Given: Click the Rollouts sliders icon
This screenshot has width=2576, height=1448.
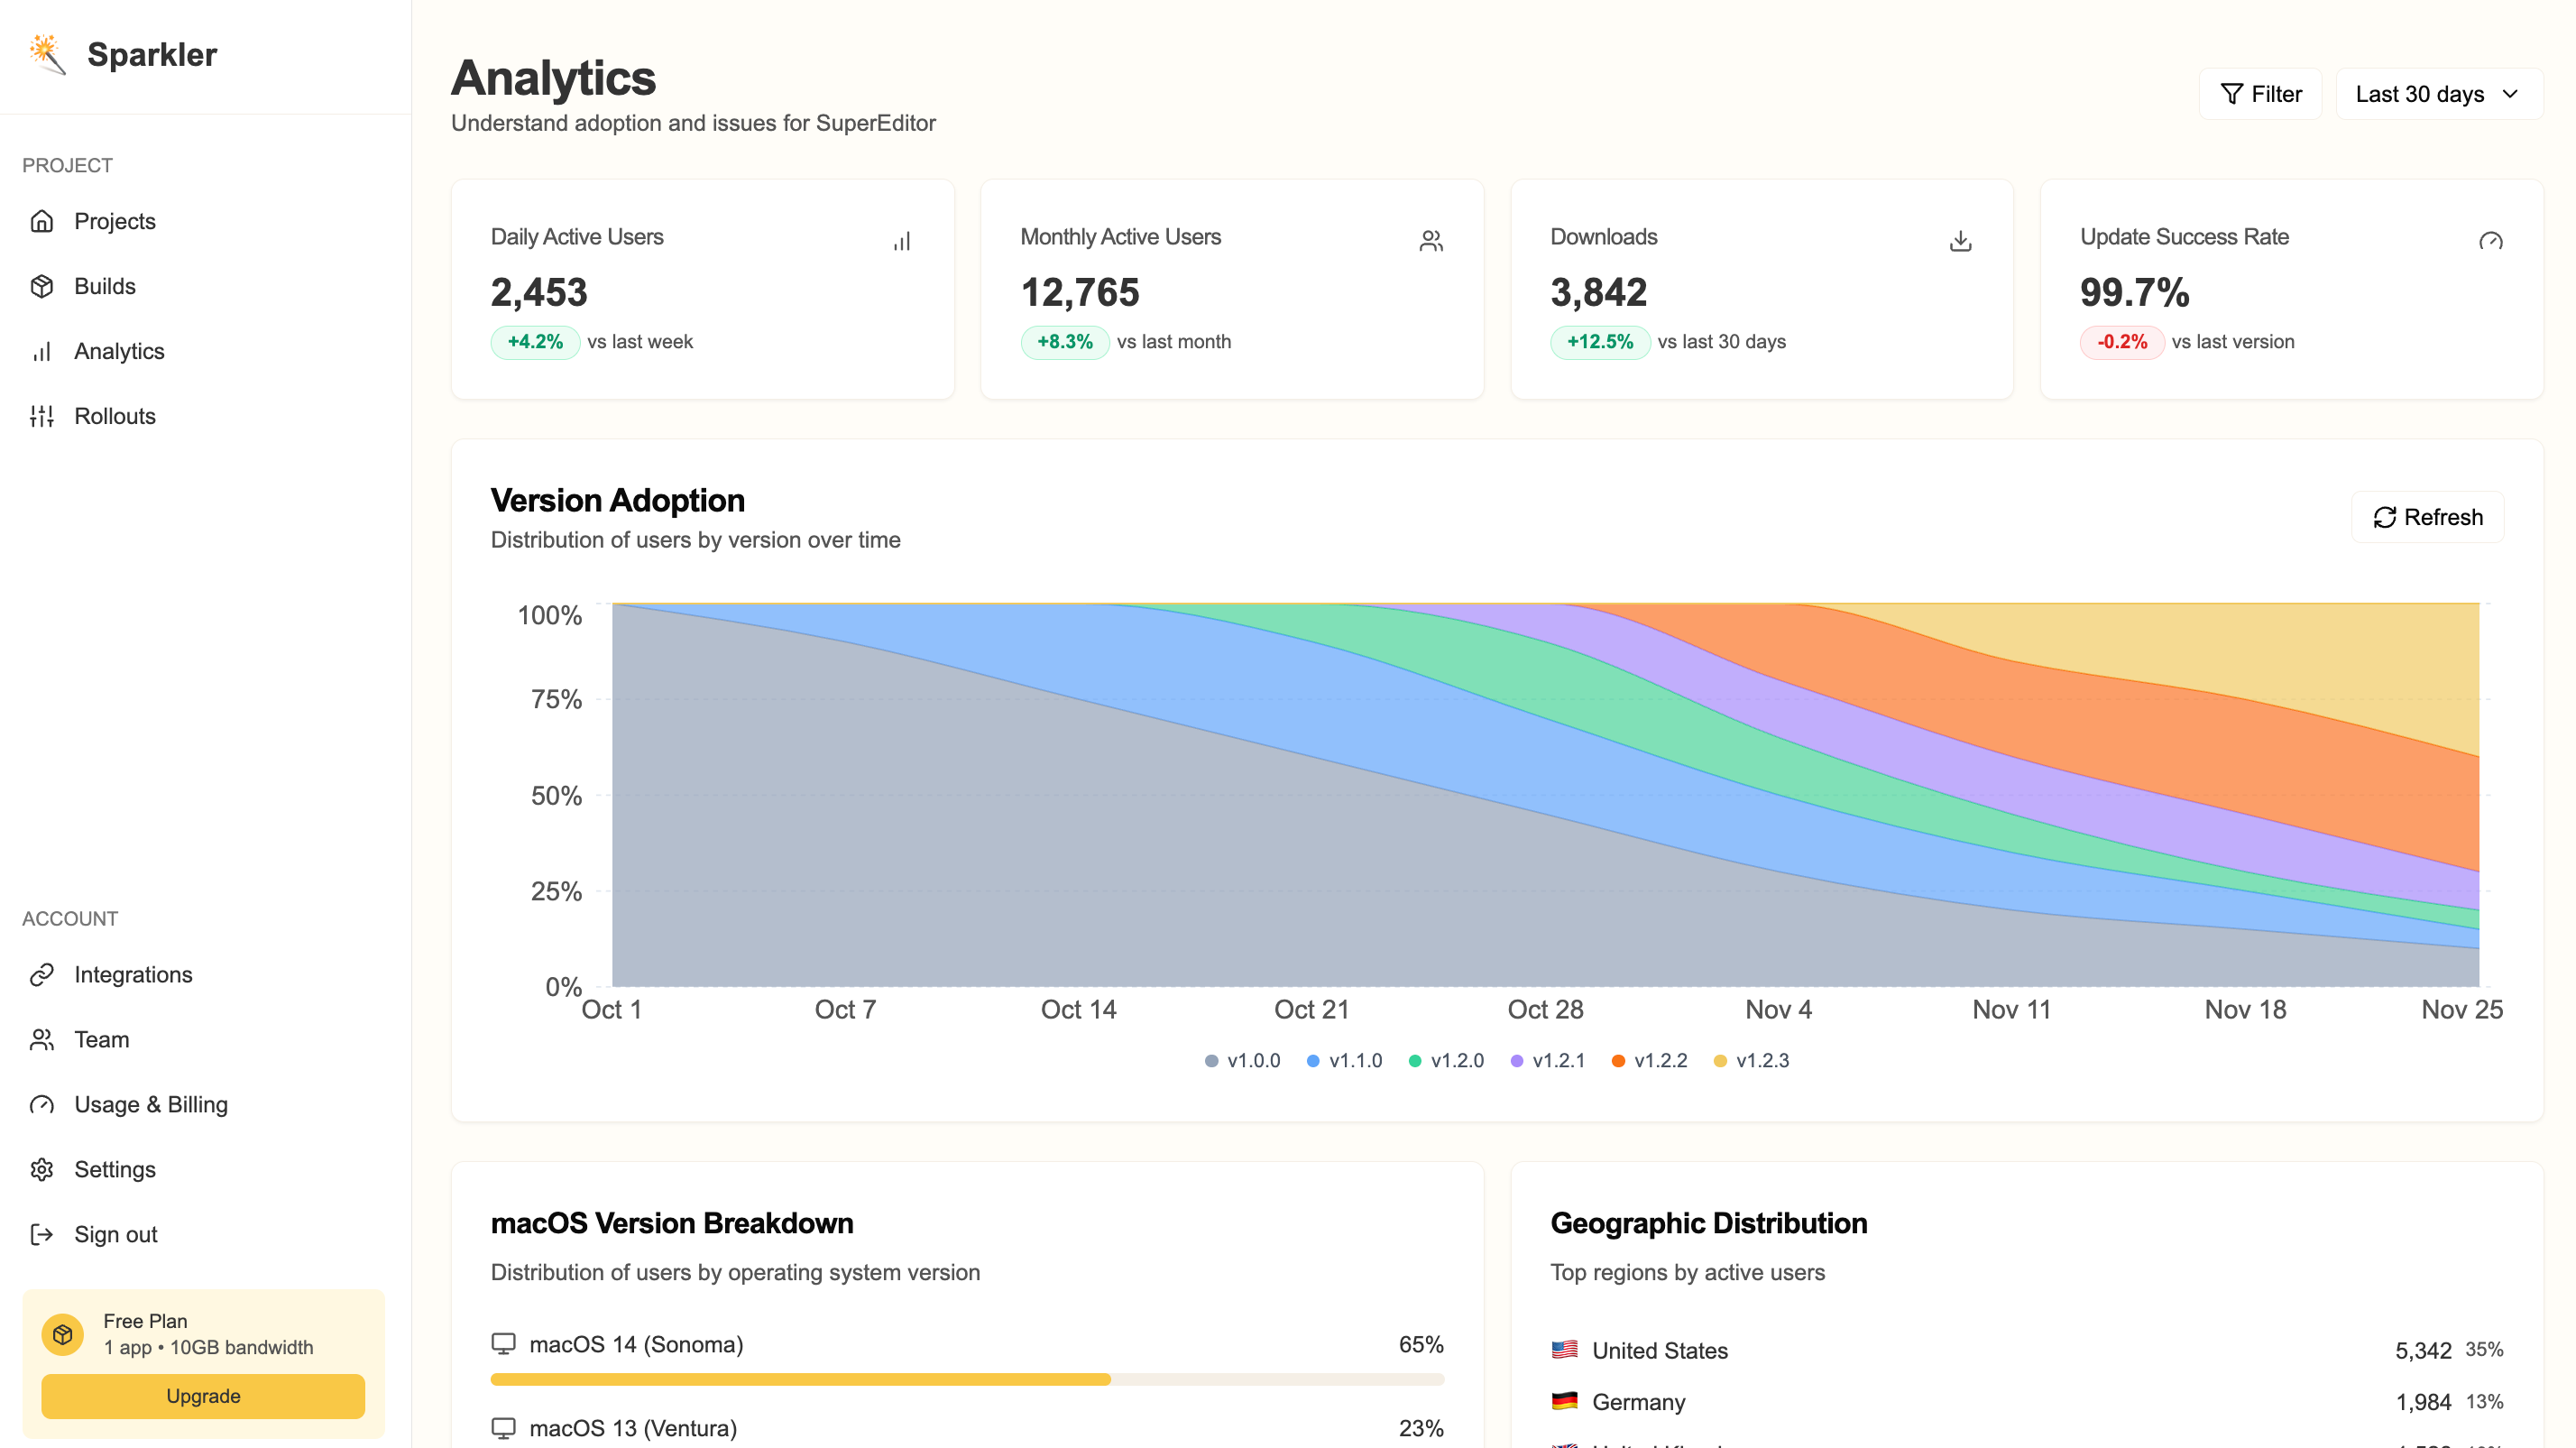Looking at the screenshot, I should [x=42, y=416].
